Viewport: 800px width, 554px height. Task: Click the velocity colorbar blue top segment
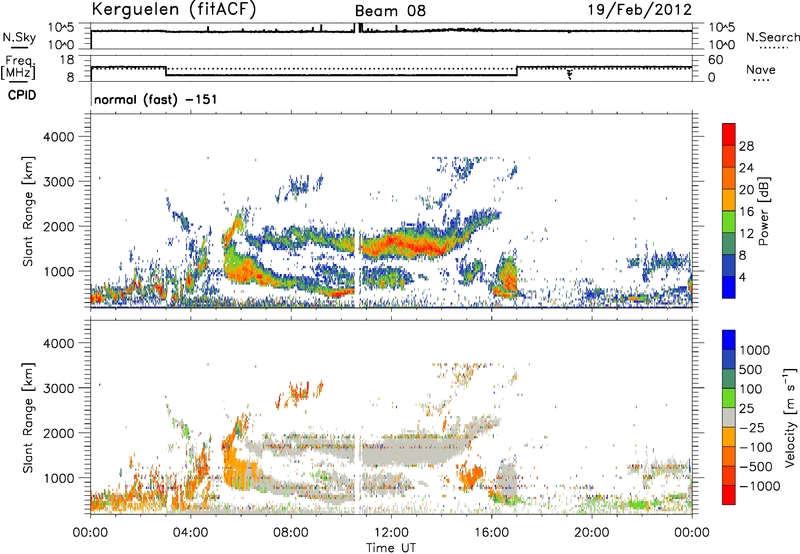729,340
